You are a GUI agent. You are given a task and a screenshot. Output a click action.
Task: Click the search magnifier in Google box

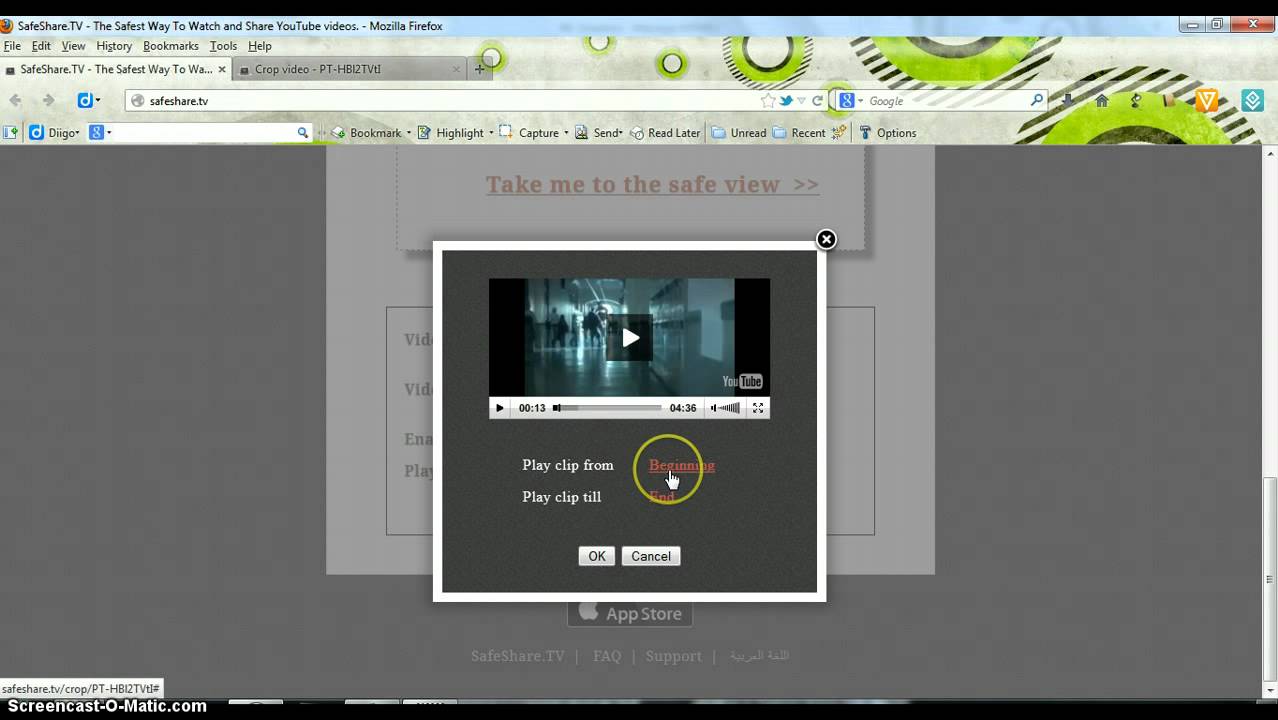[1037, 100]
